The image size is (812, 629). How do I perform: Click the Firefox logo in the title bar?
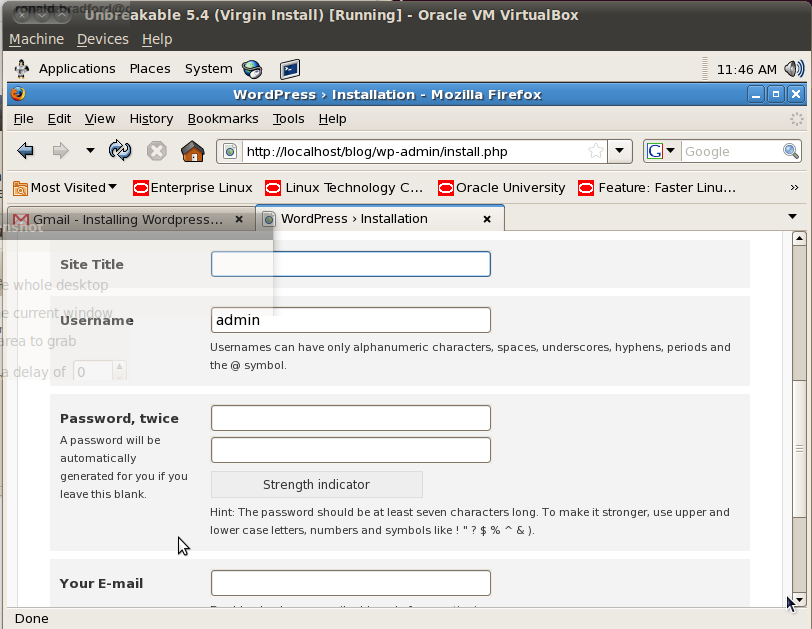click(18, 94)
